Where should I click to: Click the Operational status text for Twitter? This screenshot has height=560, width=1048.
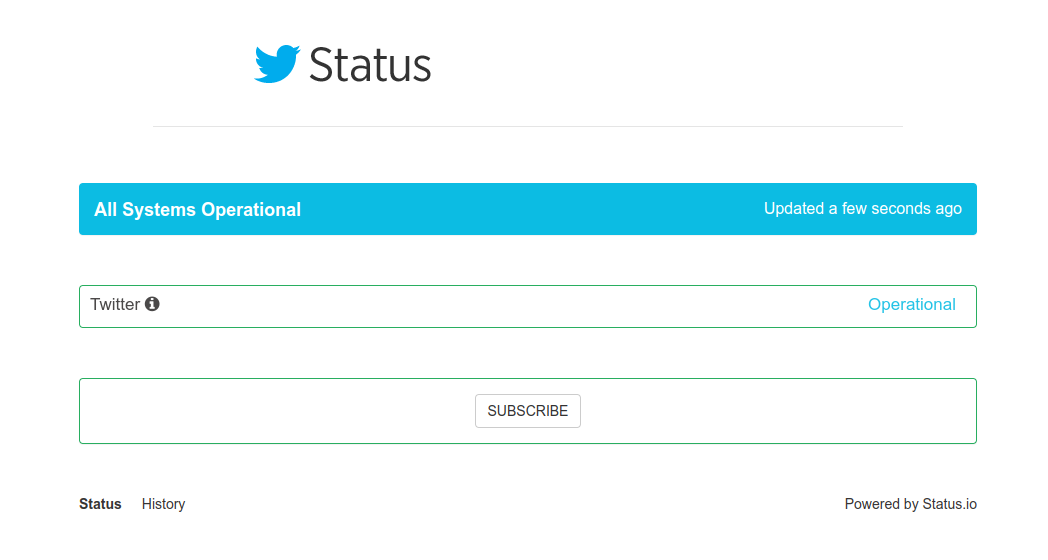[x=911, y=305]
